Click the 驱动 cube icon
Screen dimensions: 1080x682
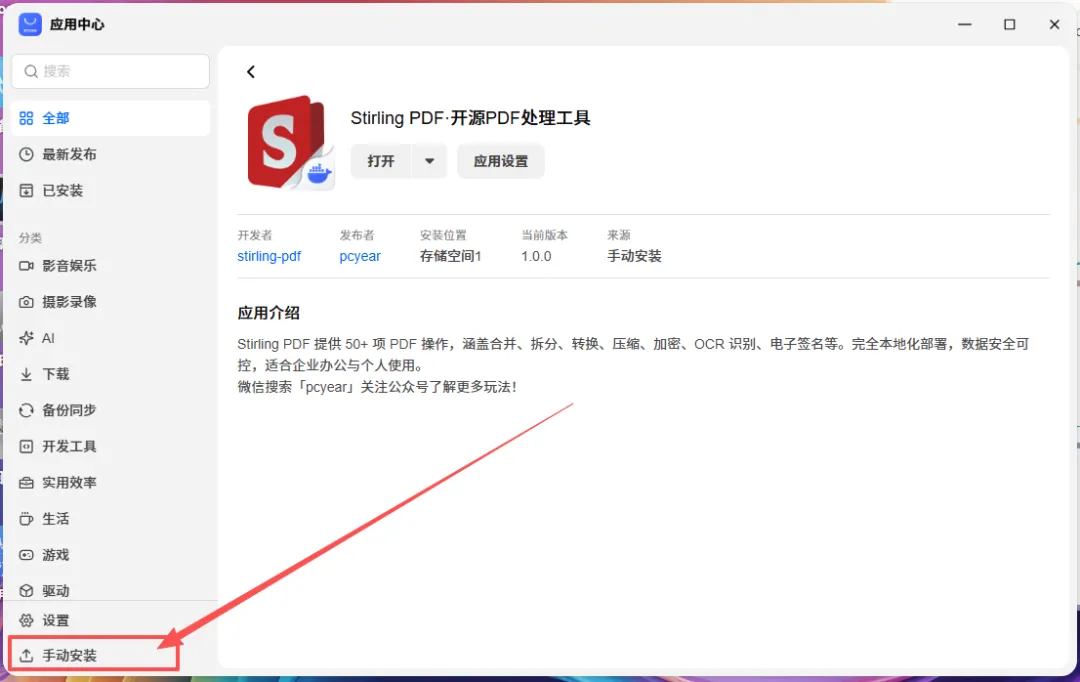26,591
